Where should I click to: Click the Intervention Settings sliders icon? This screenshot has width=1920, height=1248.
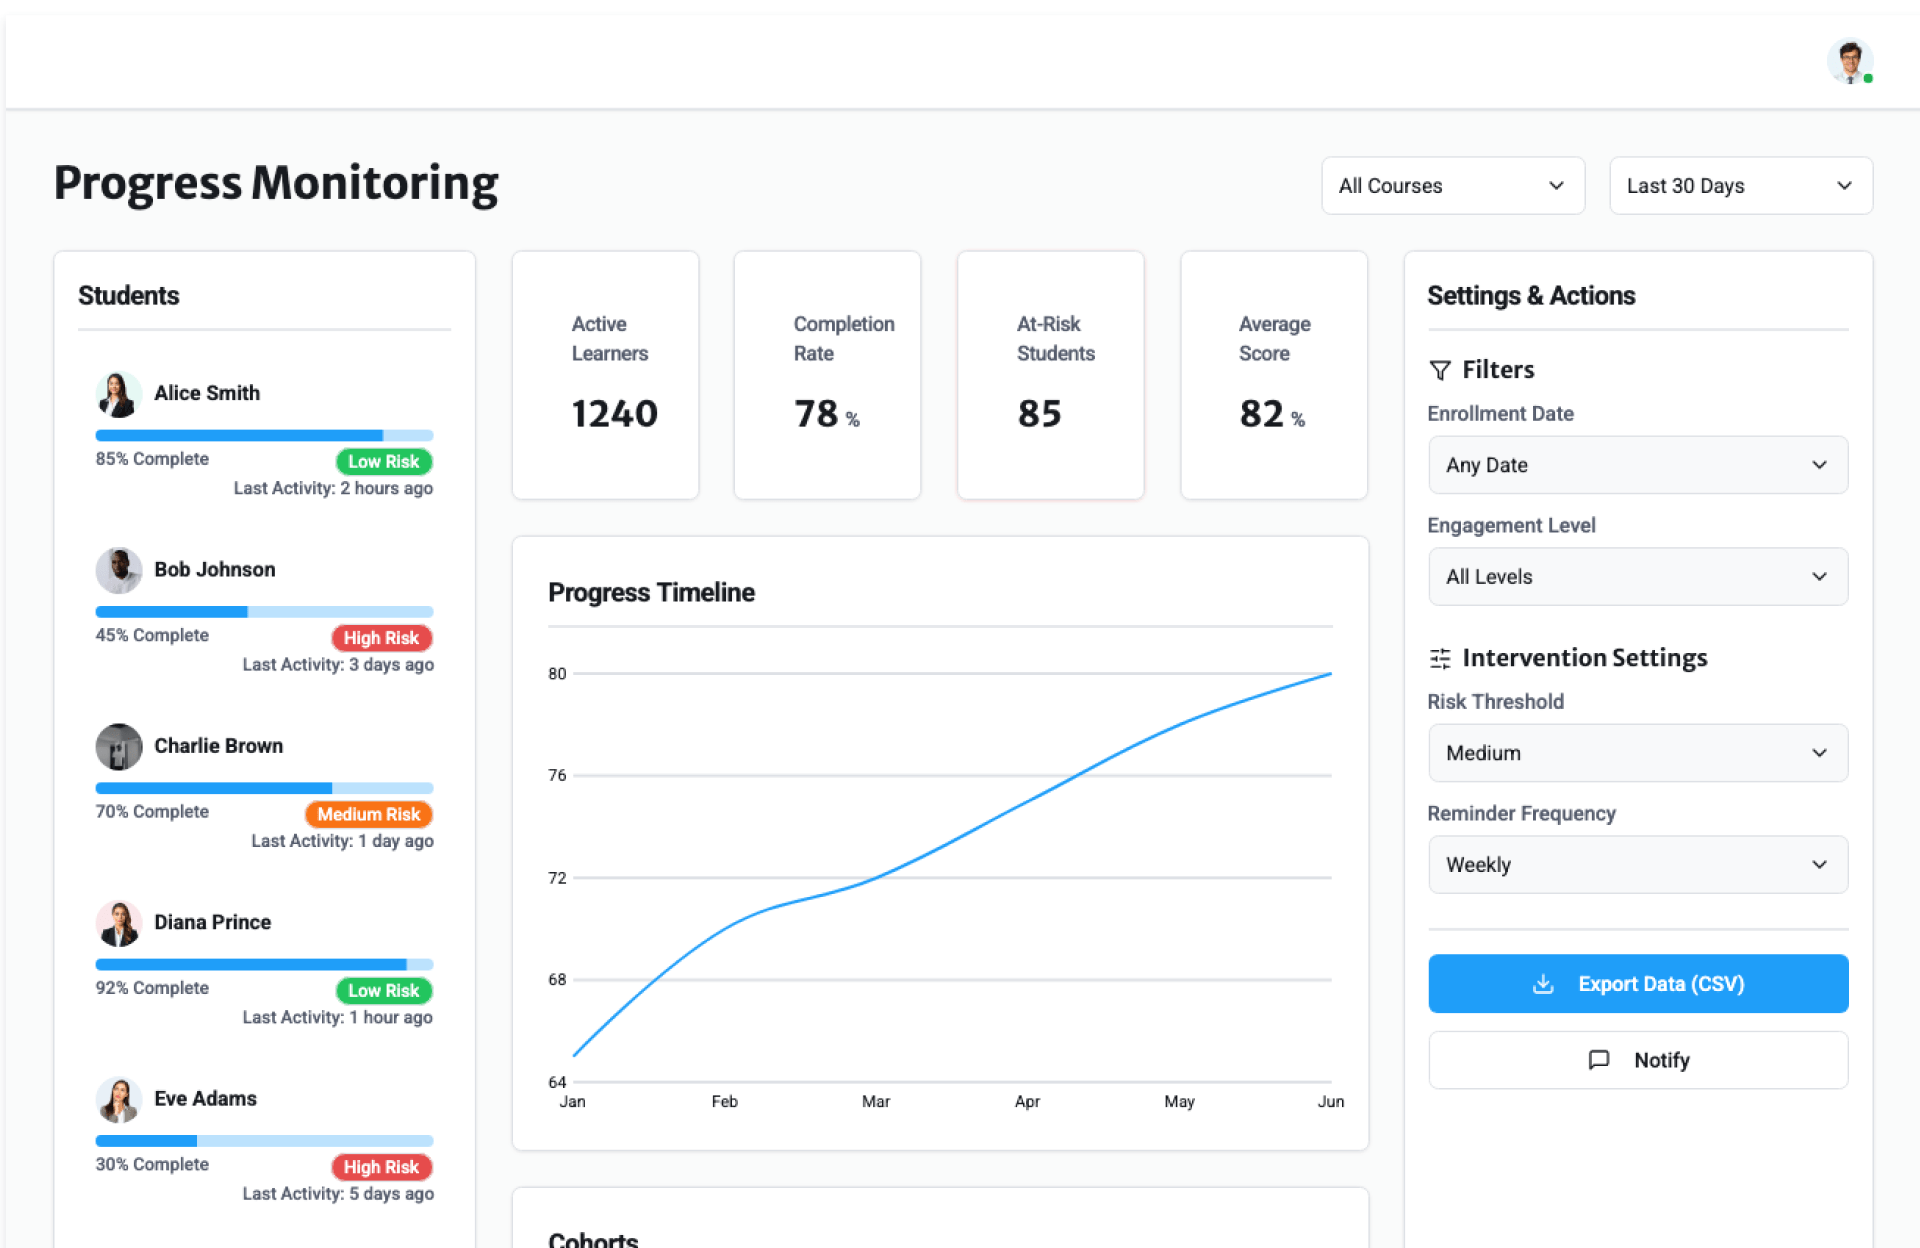coord(1439,658)
